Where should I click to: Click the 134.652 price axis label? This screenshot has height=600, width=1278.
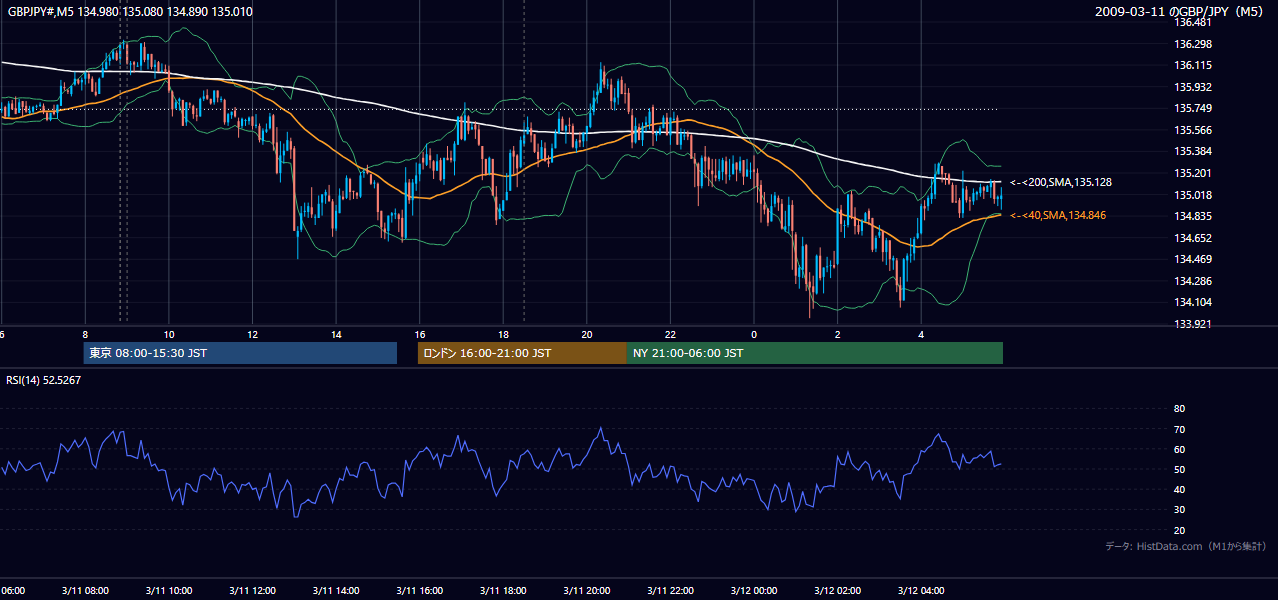click(x=1193, y=238)
